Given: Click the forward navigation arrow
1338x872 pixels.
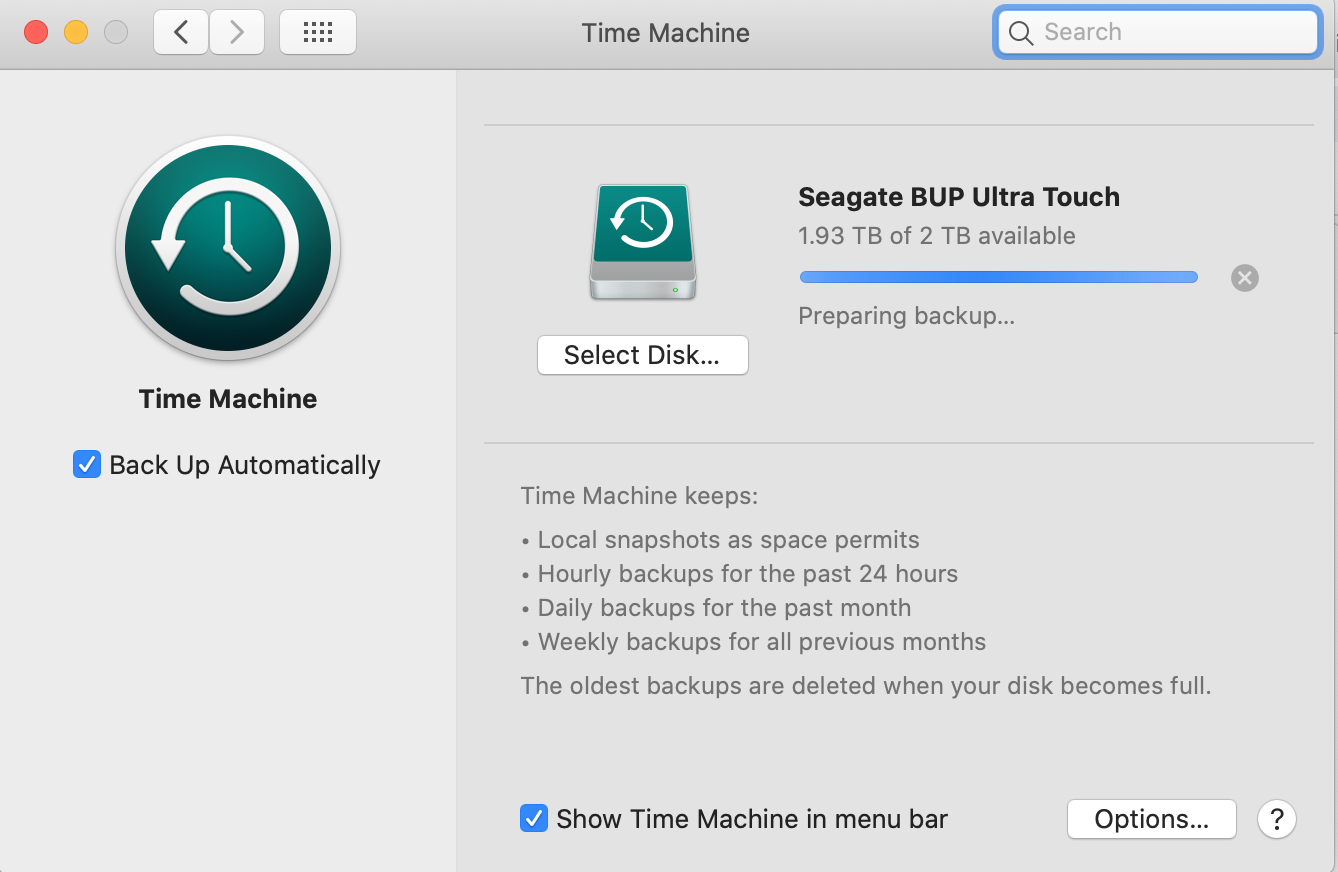Looking at the screenshot, I should pyautogui.click(x=237, y=33).
